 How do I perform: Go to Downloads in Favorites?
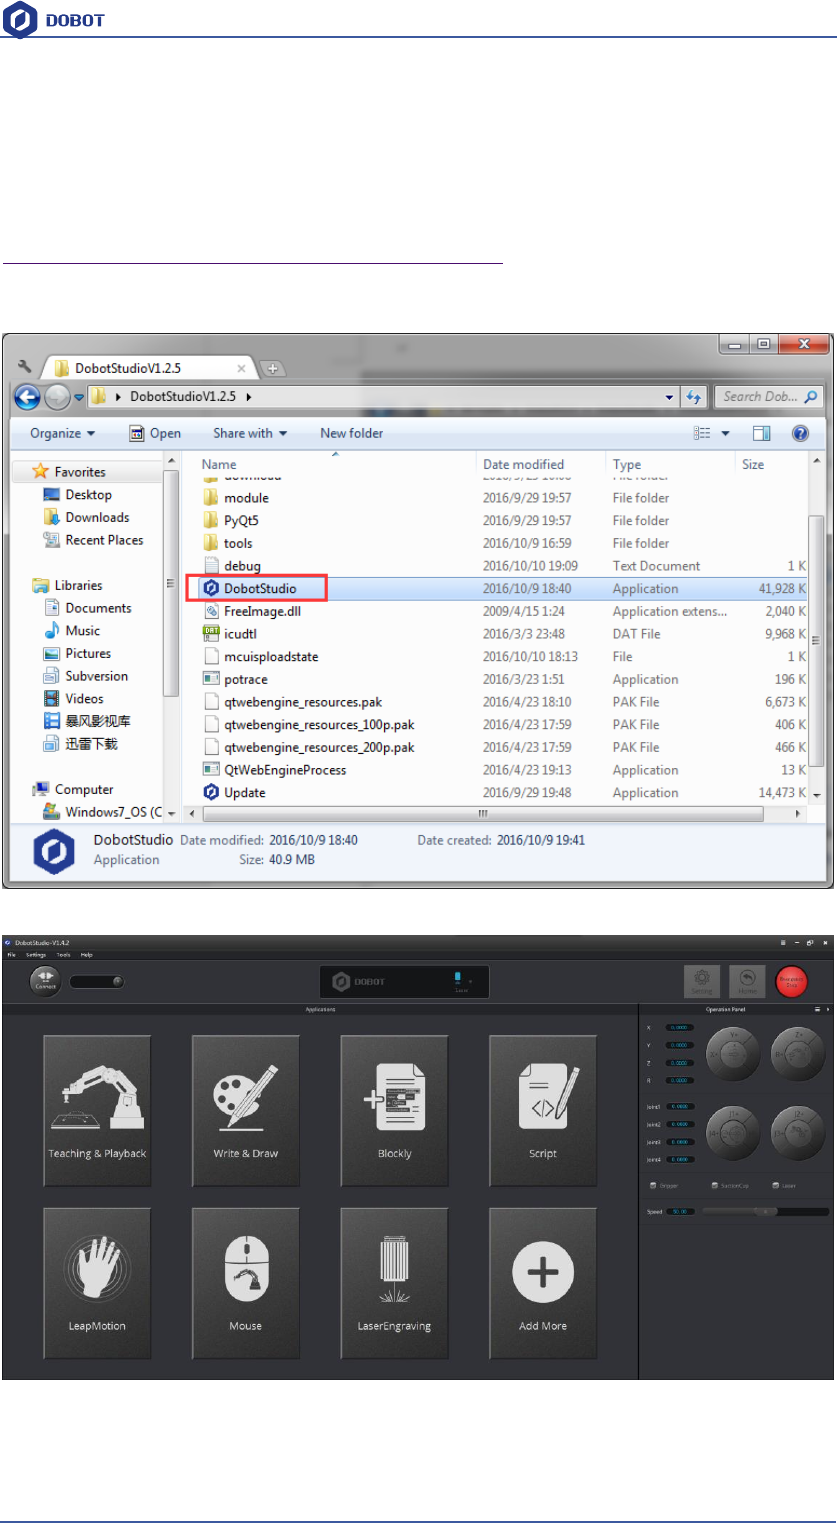pos(87,517)
